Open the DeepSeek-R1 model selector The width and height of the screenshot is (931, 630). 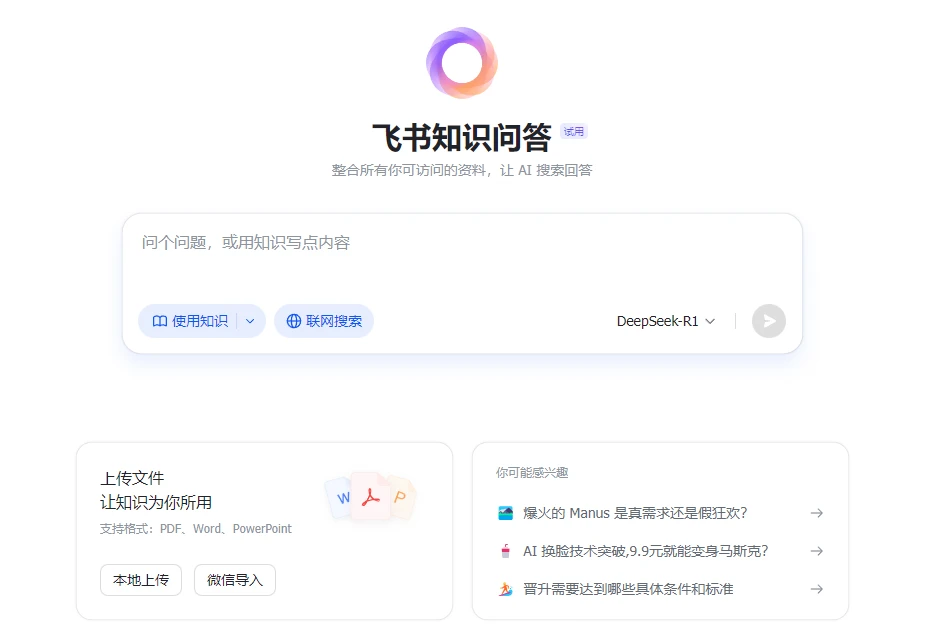click(665, 321)
